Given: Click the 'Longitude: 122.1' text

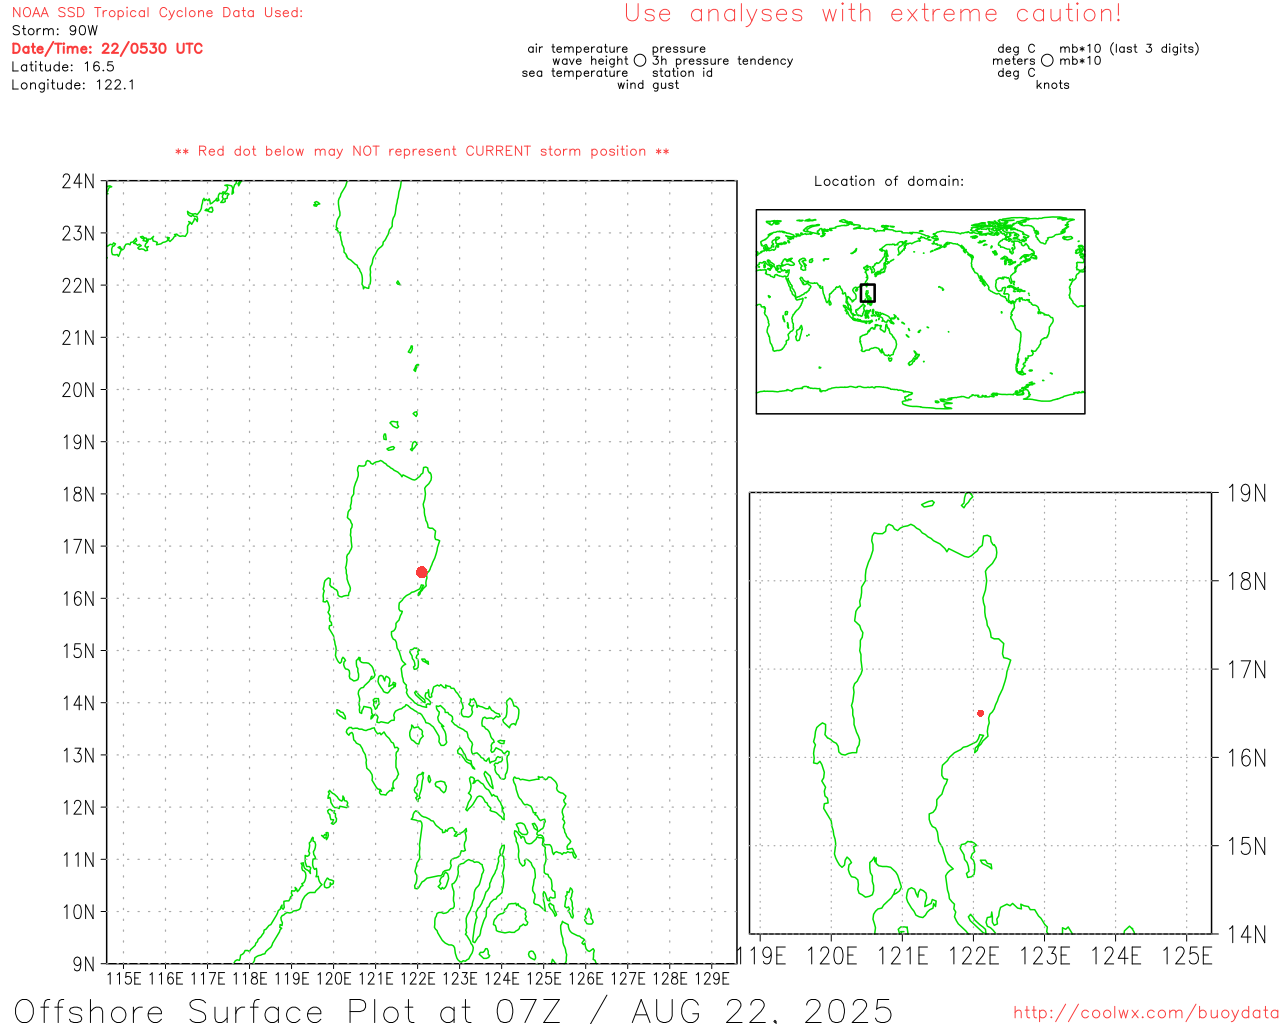Looking at the screenshot, I should (73, 85).
